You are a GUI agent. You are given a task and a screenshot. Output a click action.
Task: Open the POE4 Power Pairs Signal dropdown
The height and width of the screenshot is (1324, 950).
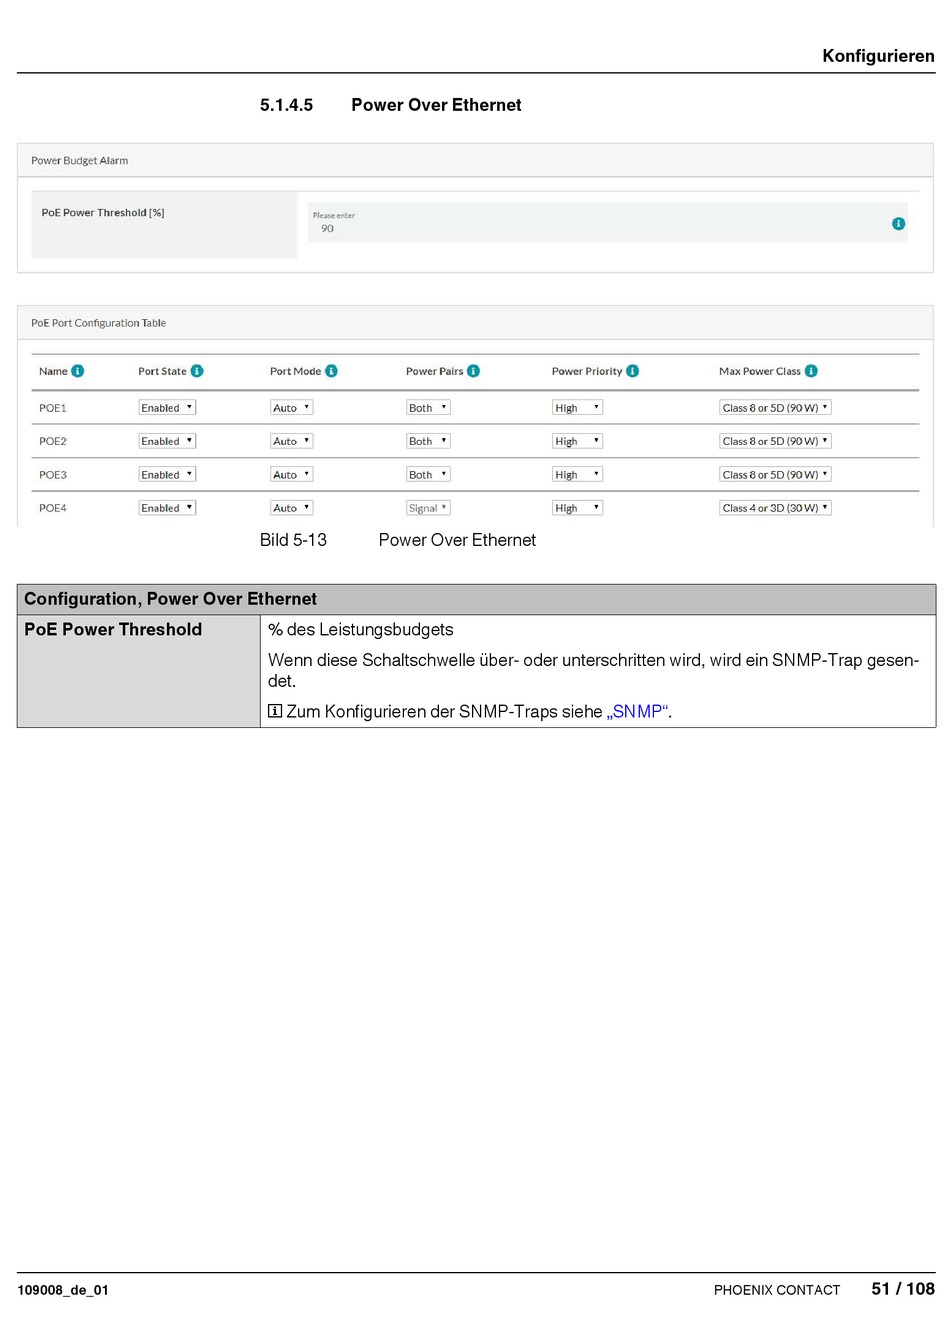click(x=428, y=508)
